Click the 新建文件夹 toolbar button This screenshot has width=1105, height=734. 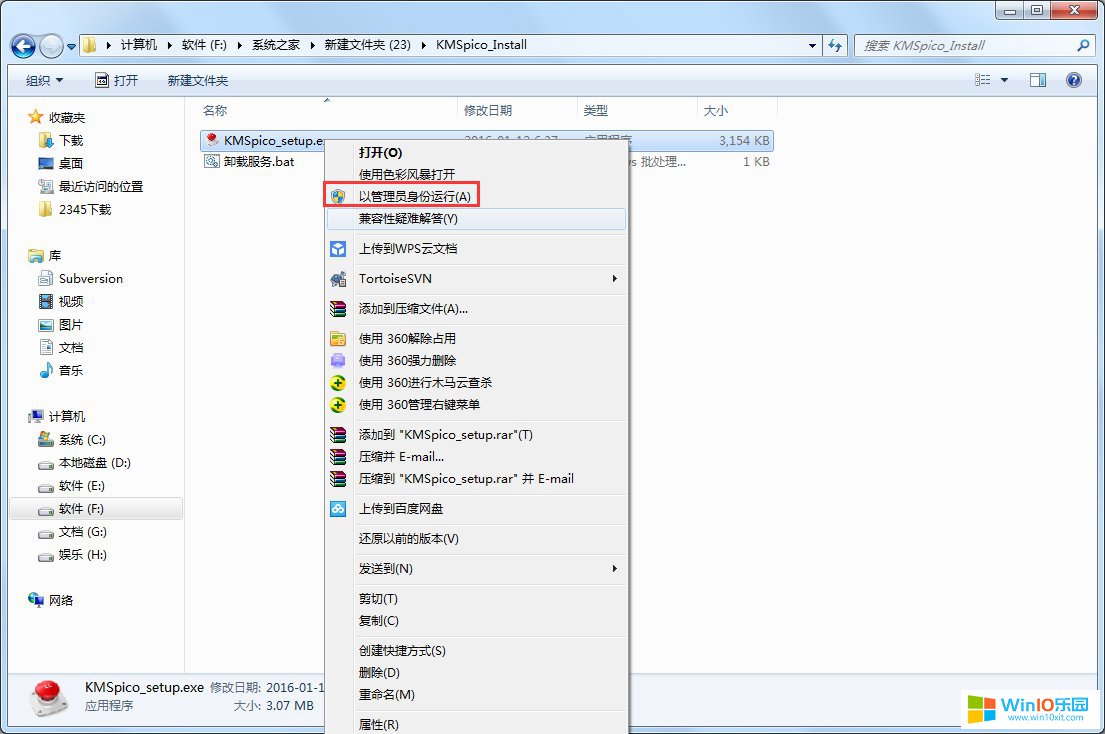click(x=198, y=80)
